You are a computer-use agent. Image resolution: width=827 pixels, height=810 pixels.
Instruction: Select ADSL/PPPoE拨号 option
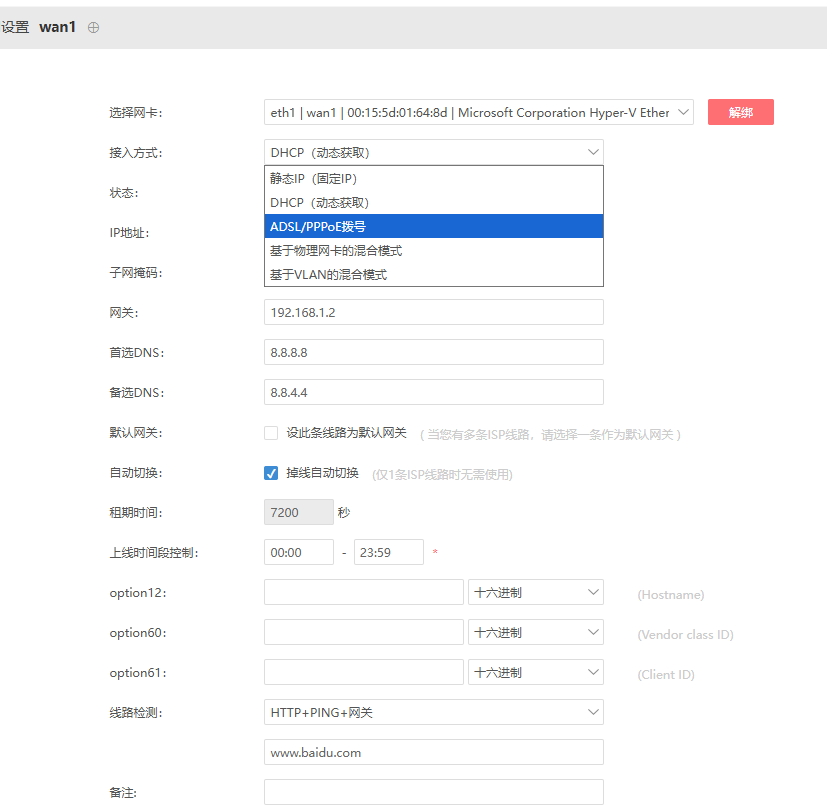[x=434, y=226]
